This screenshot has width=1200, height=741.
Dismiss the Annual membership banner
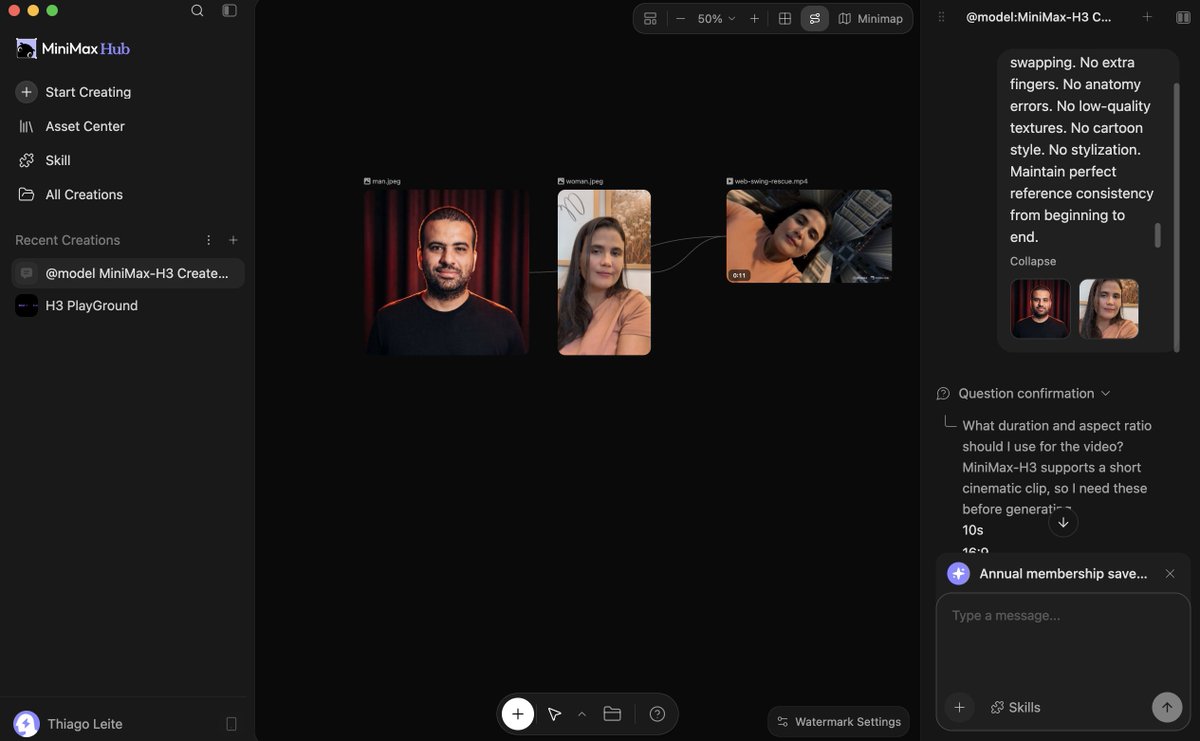pos(1170,574)
